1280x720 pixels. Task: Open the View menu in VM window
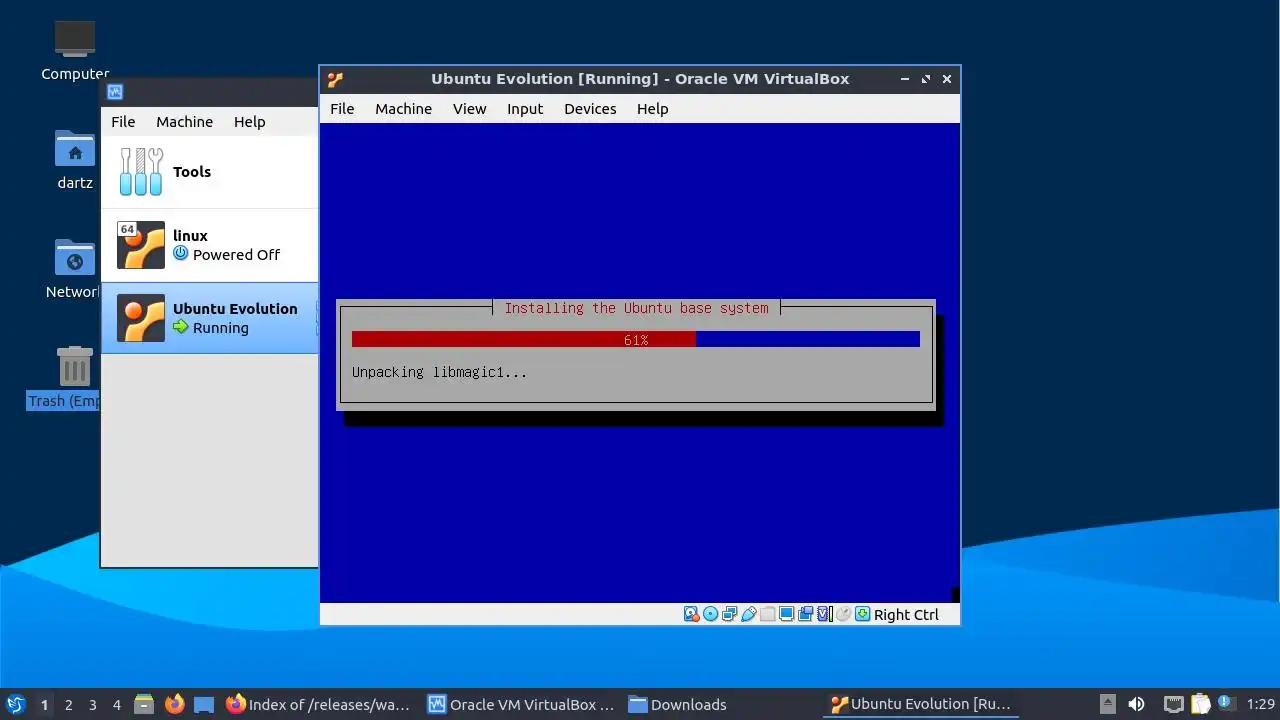[469, 109]
